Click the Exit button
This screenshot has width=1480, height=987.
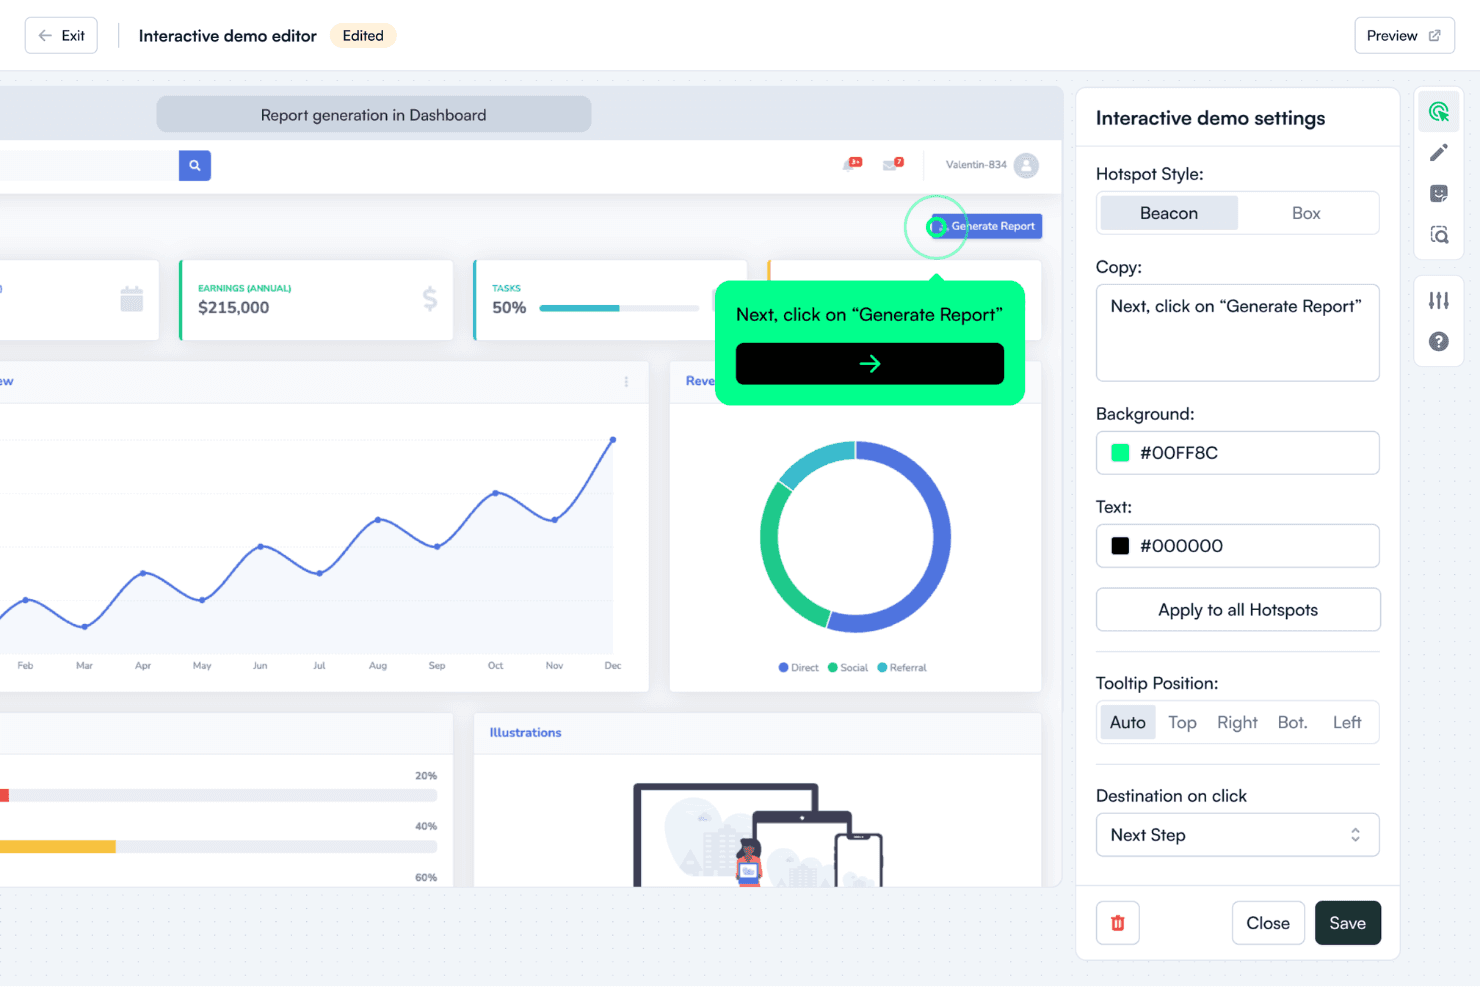[61, 35]
